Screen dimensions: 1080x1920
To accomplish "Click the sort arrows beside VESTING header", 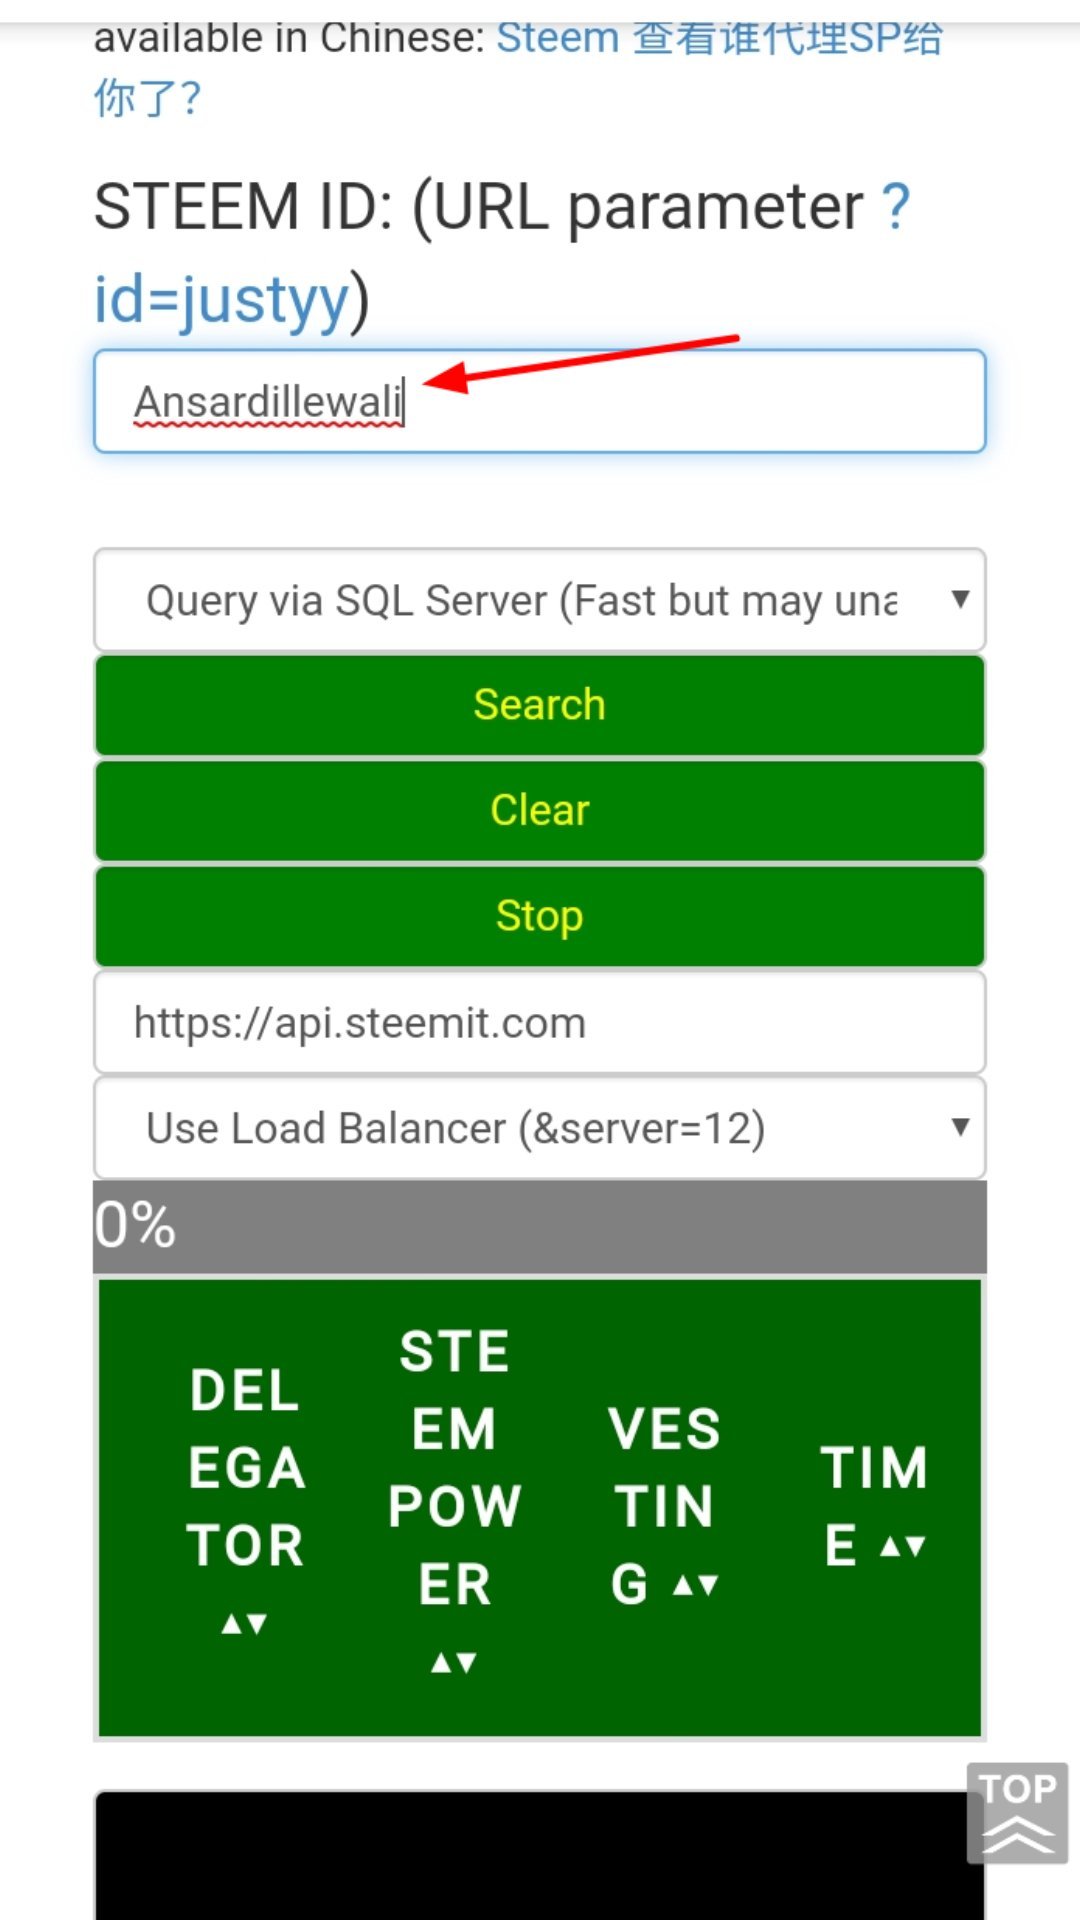I will tap(696, 1586).
